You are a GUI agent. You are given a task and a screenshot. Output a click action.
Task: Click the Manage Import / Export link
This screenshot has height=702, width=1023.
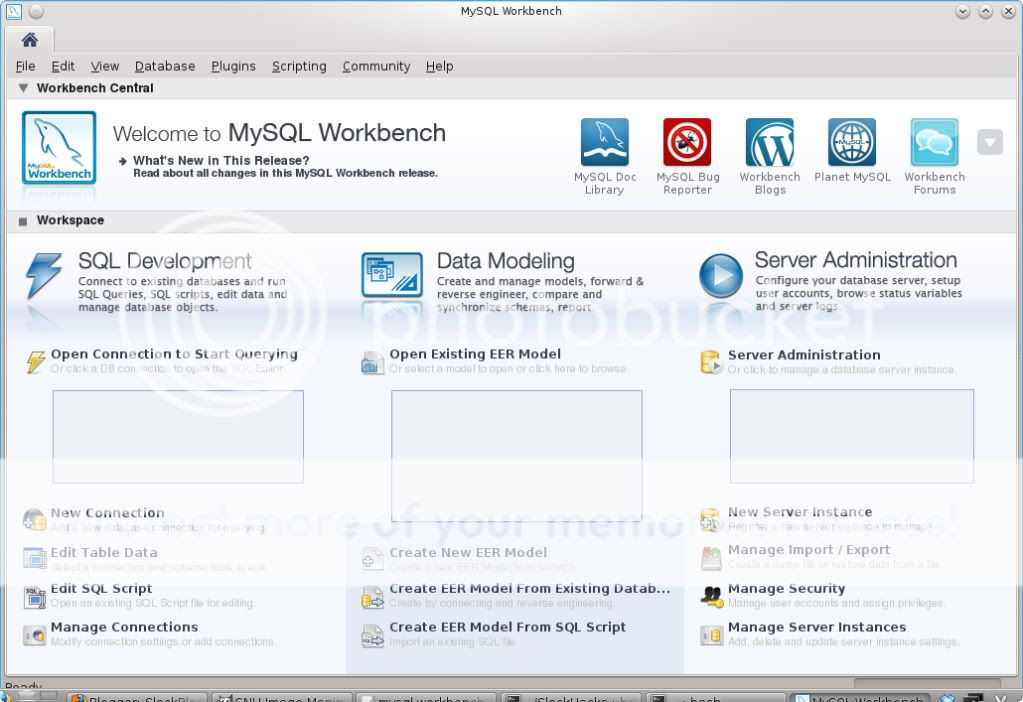click(x=809, y=550)
